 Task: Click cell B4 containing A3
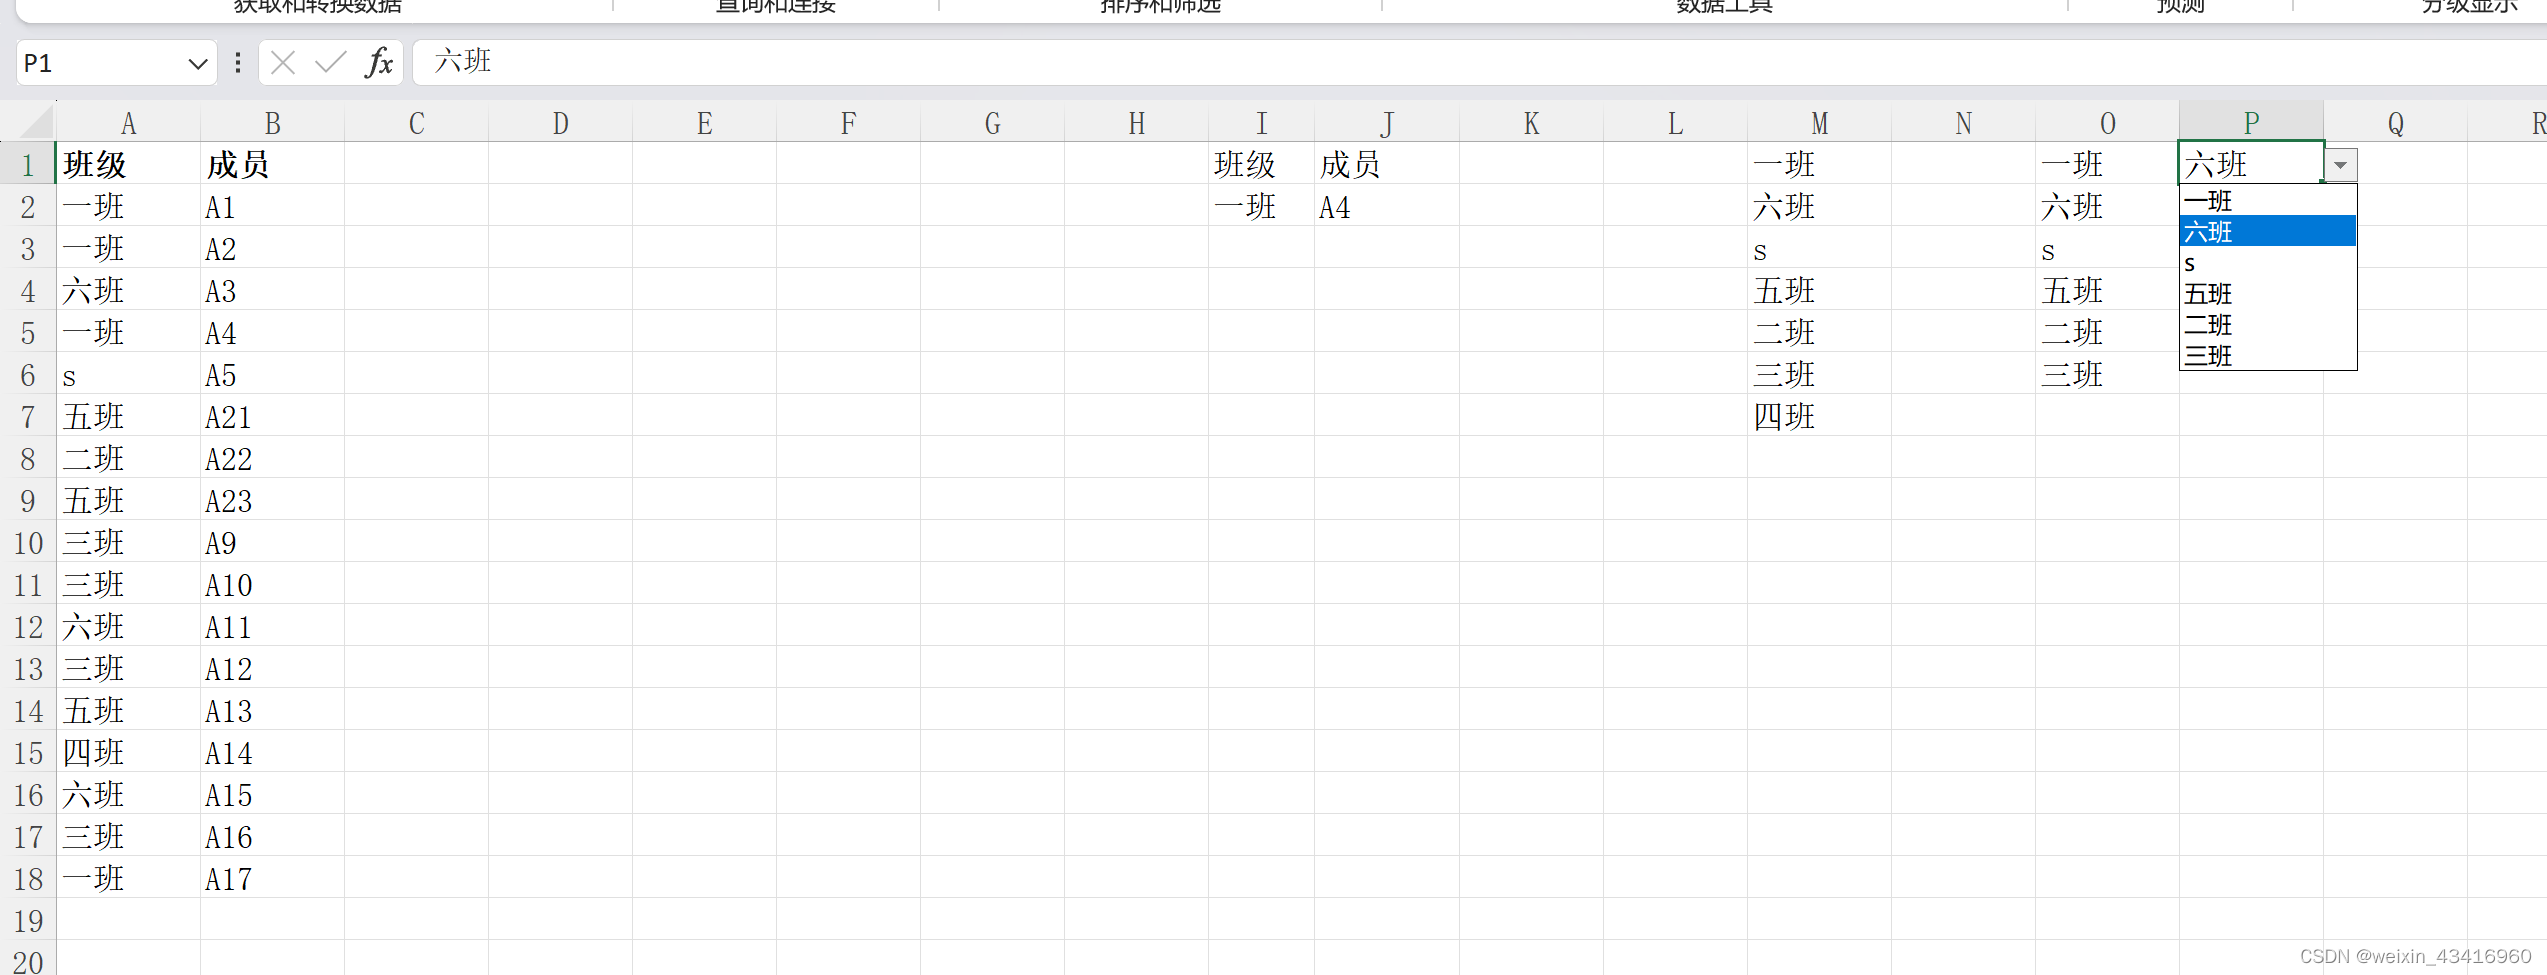tap(272, 291)
